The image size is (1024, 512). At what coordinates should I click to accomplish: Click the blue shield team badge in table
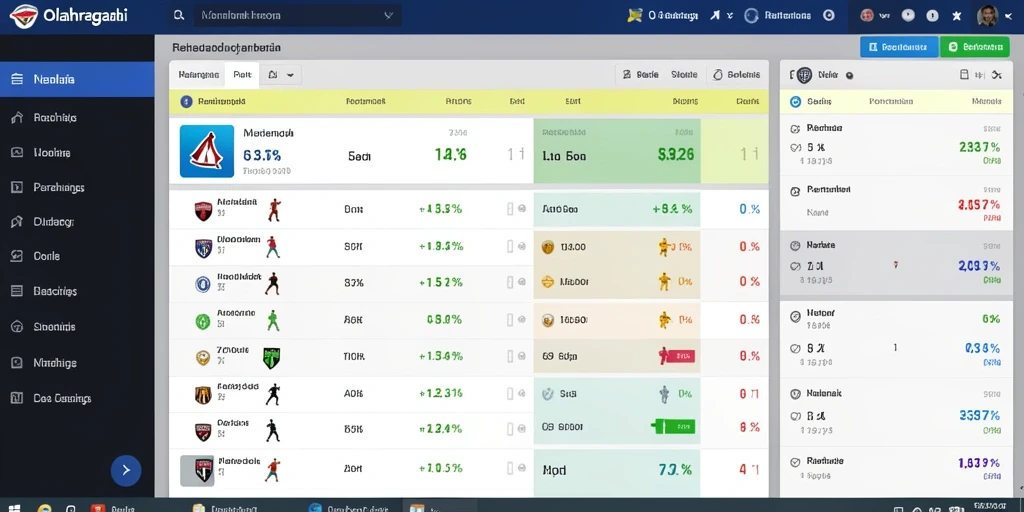(x=203, y=248)
